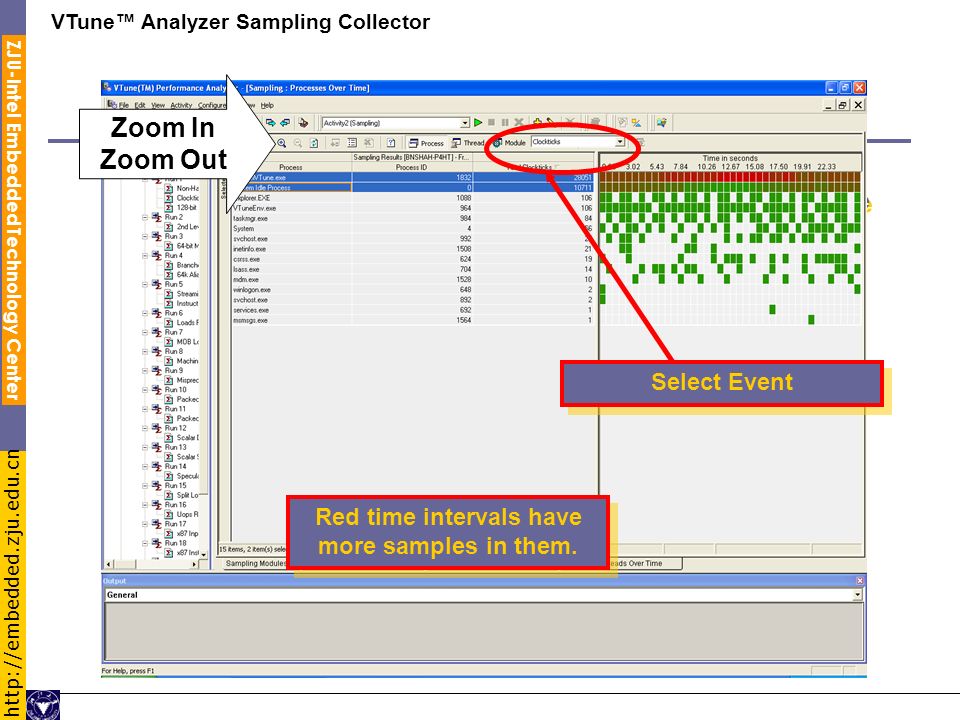Collapse the Run 10 tree node

tap(145, 389)
